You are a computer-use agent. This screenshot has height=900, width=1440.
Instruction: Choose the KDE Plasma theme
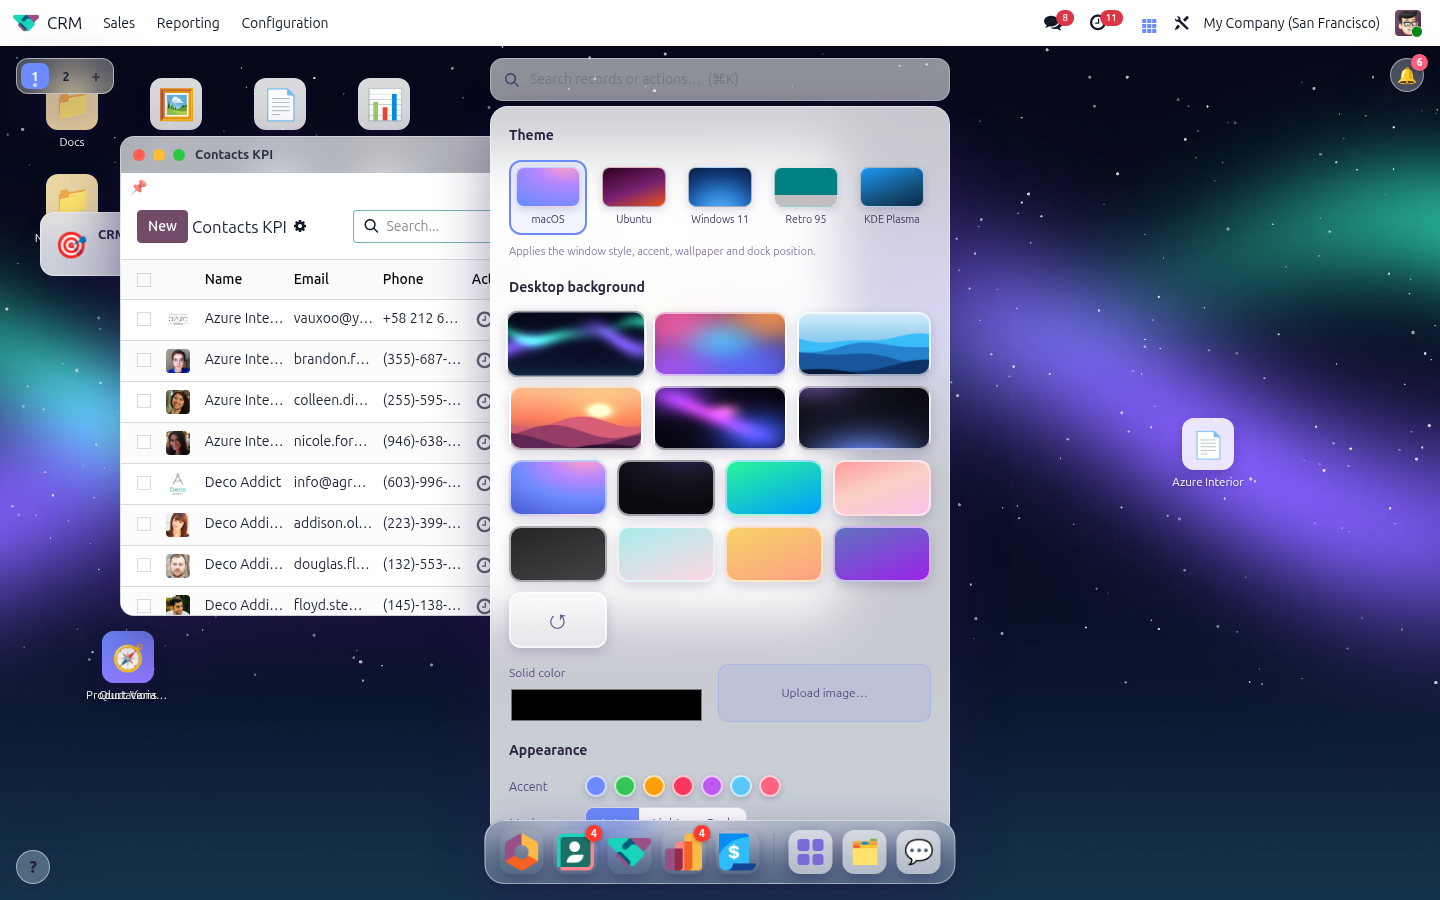[x=892, y=197]
